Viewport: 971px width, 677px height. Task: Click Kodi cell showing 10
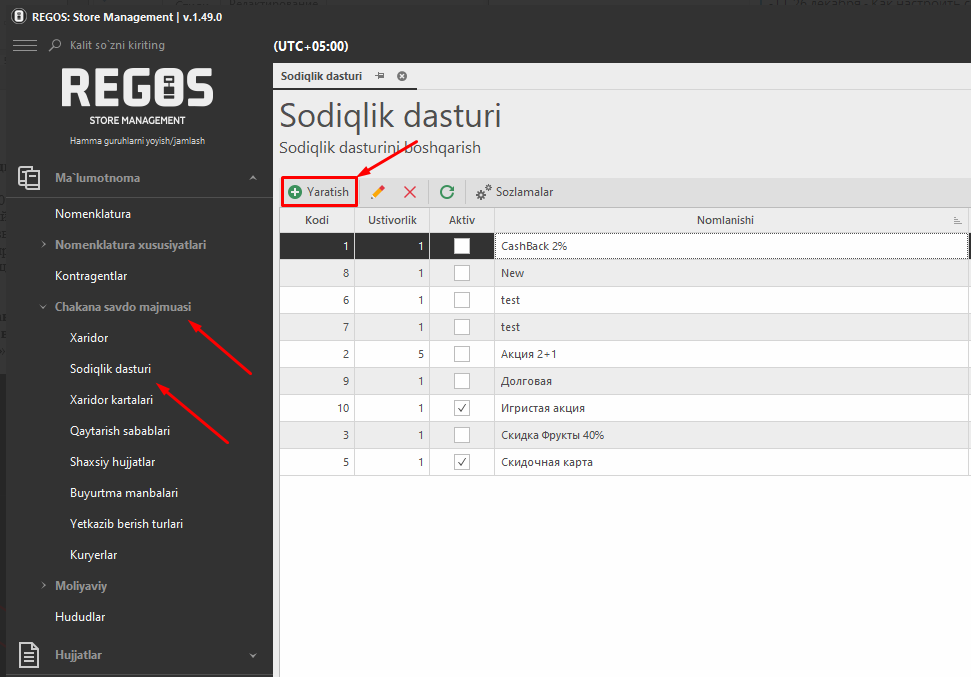click(x=317, y=408)
